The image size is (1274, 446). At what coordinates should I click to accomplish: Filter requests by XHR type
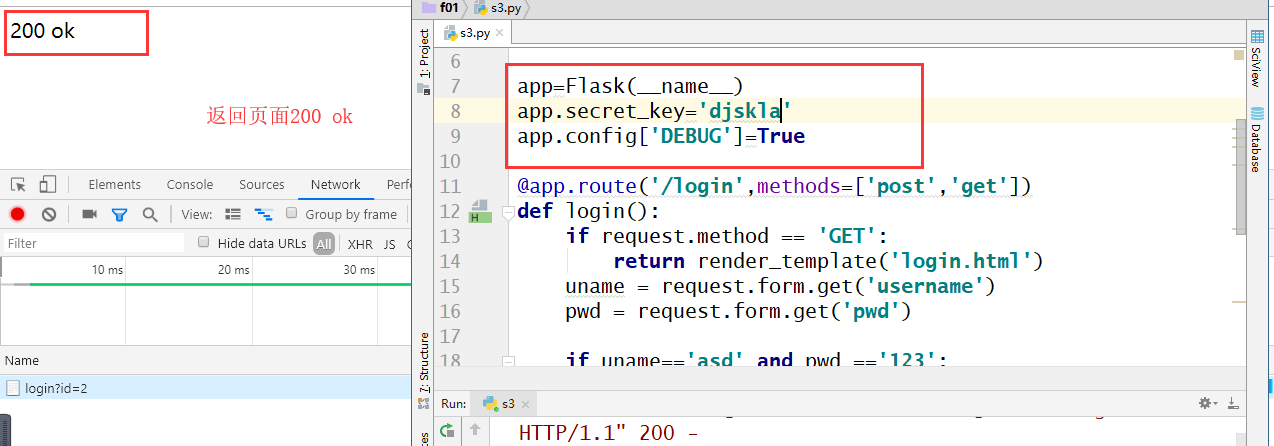[x=360, y=243]
